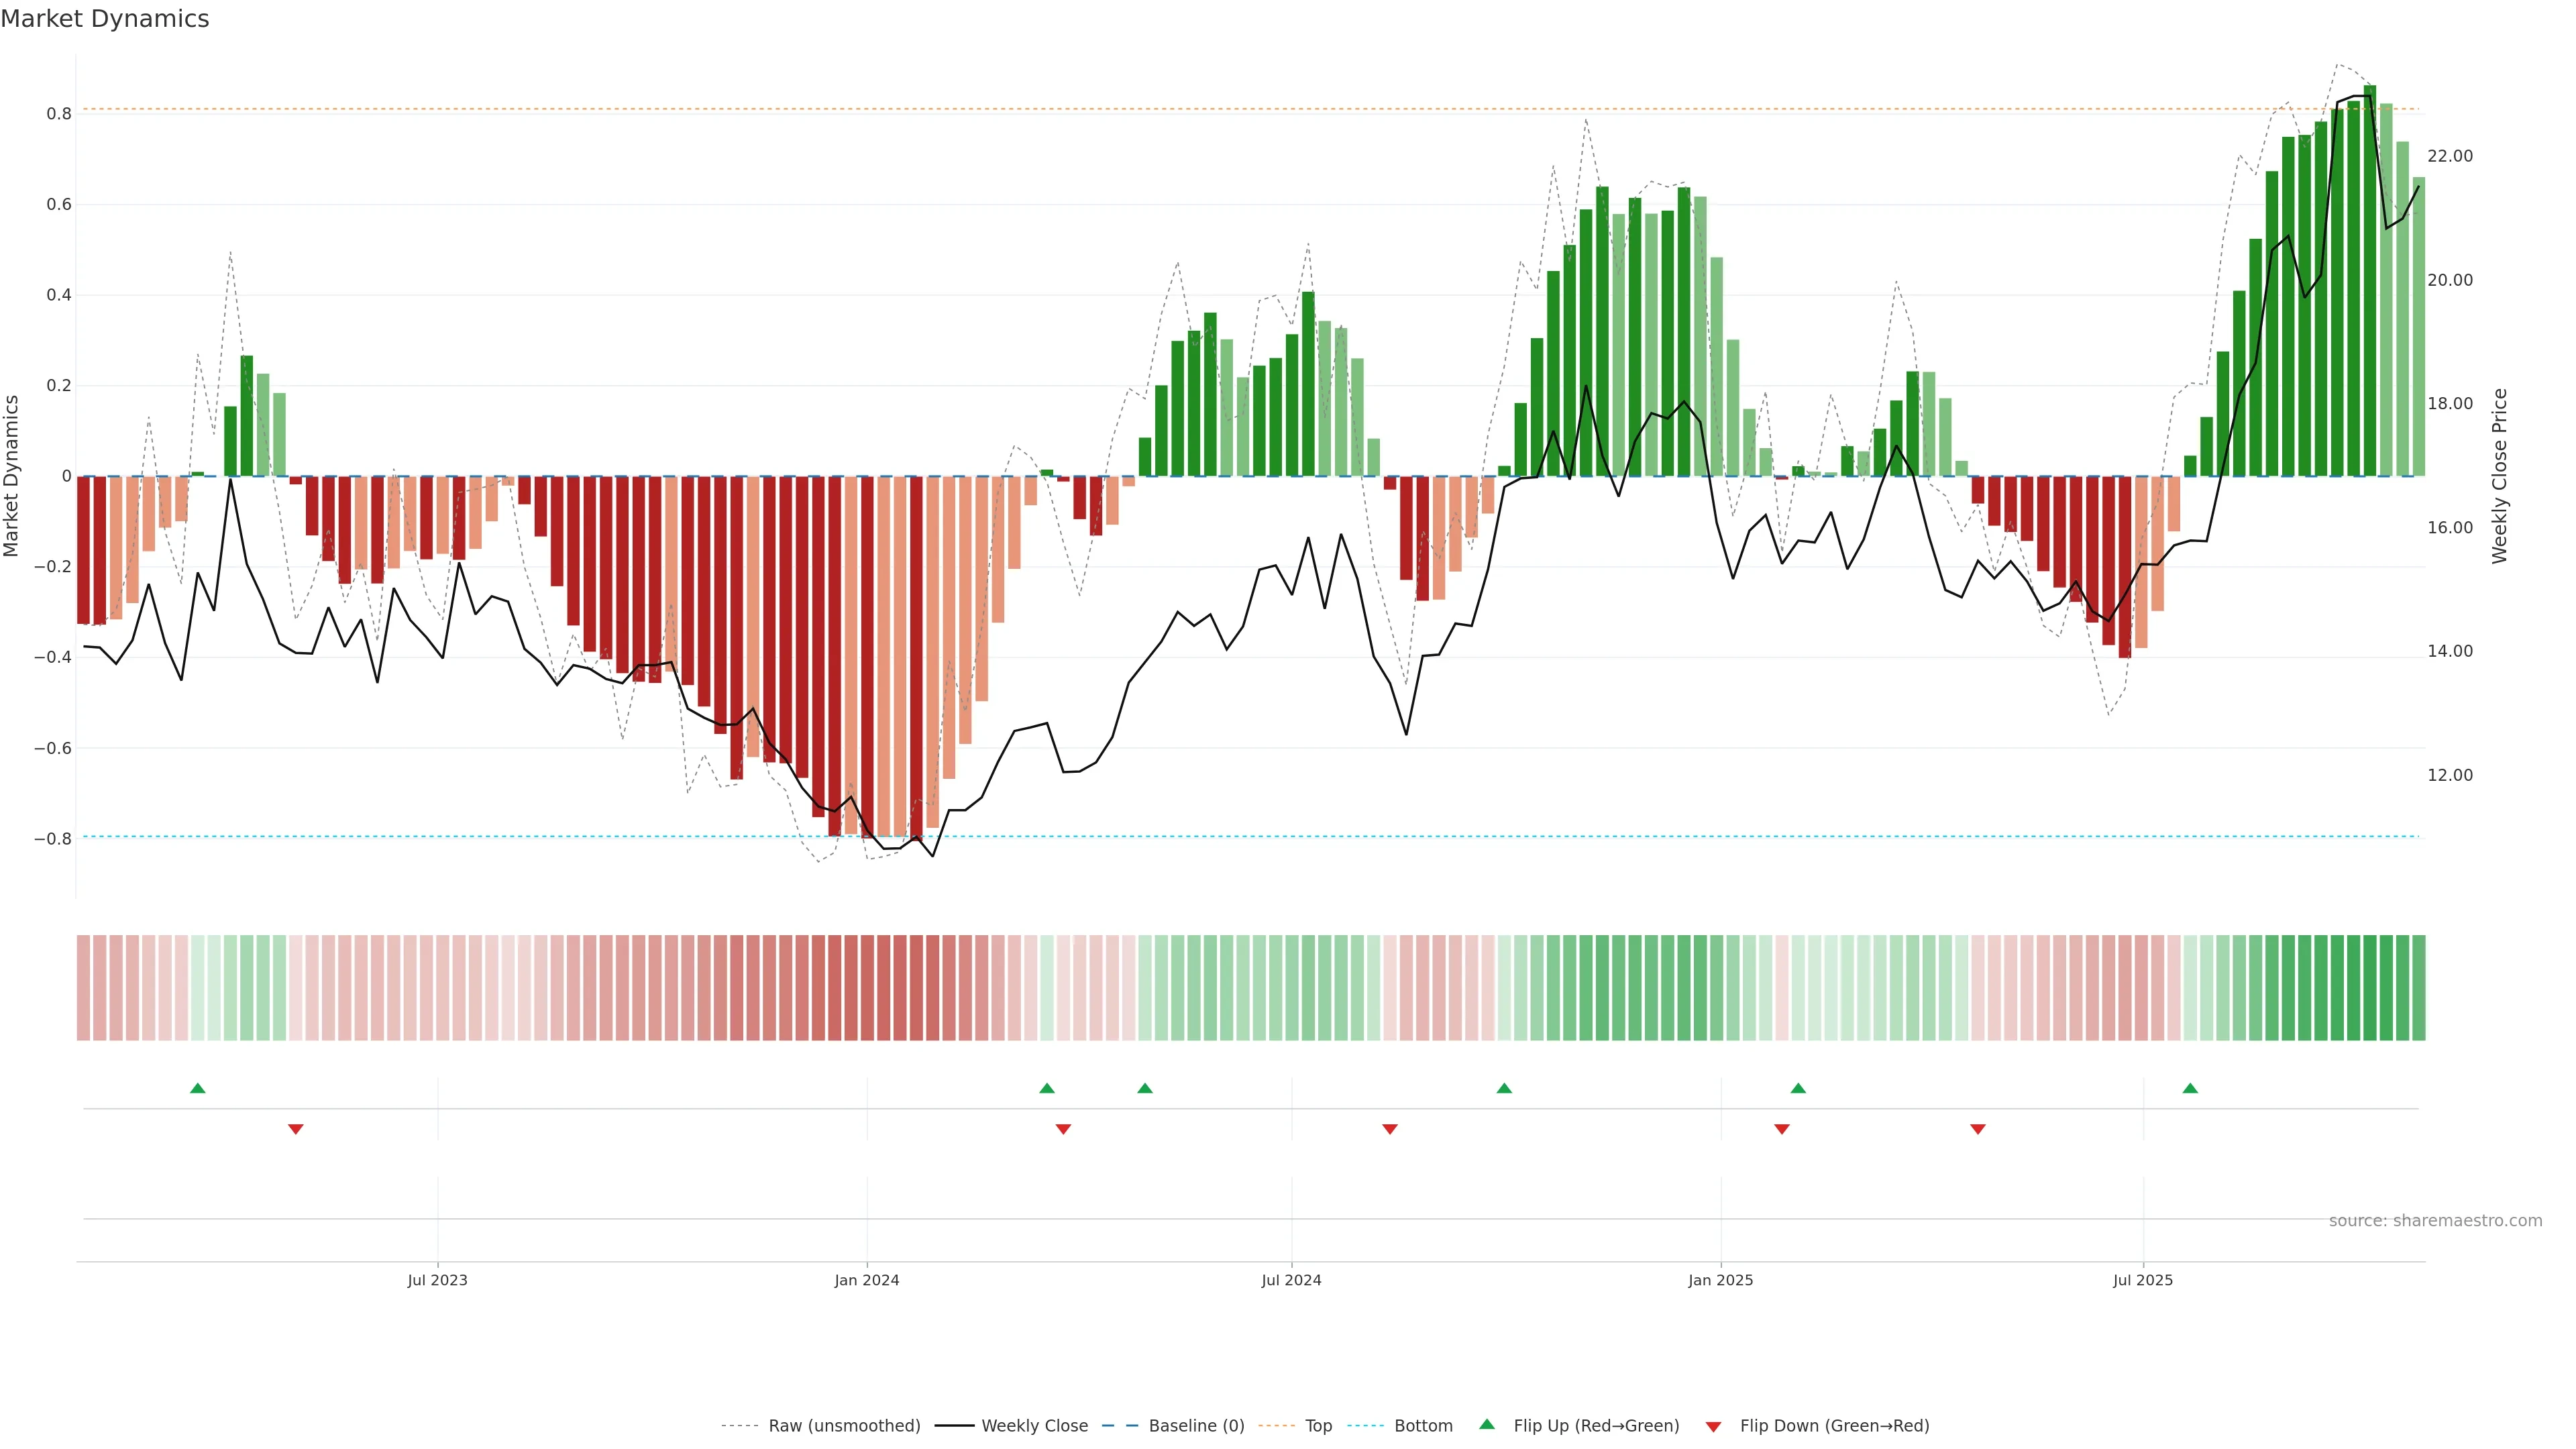Screen dimensions: 2576x1449
Task: Toggle the Bottom legend entry
Action: [x=1423, y=1426]
